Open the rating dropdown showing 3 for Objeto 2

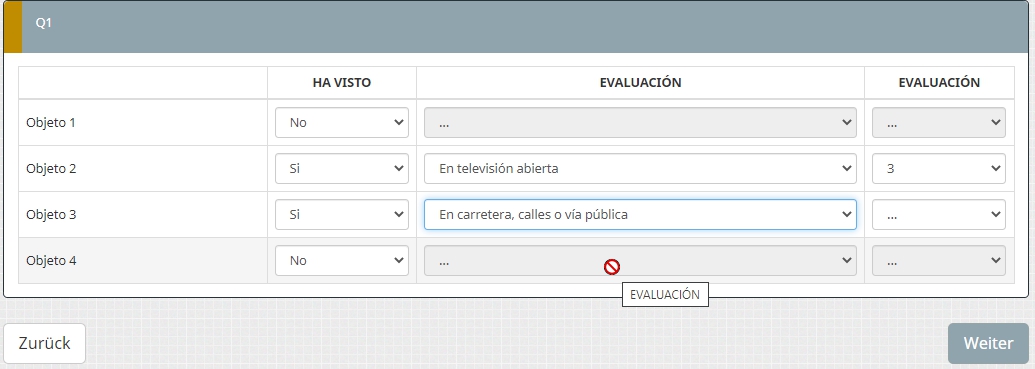(x=939, y=169)
